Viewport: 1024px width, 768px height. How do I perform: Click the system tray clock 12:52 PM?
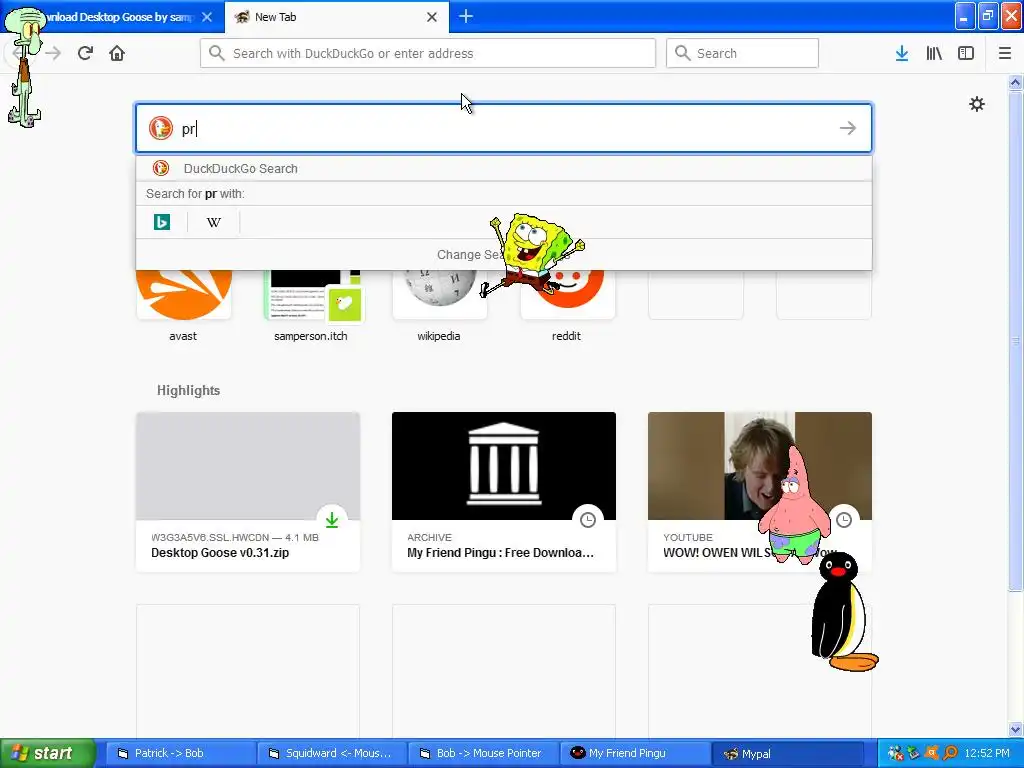987,753
